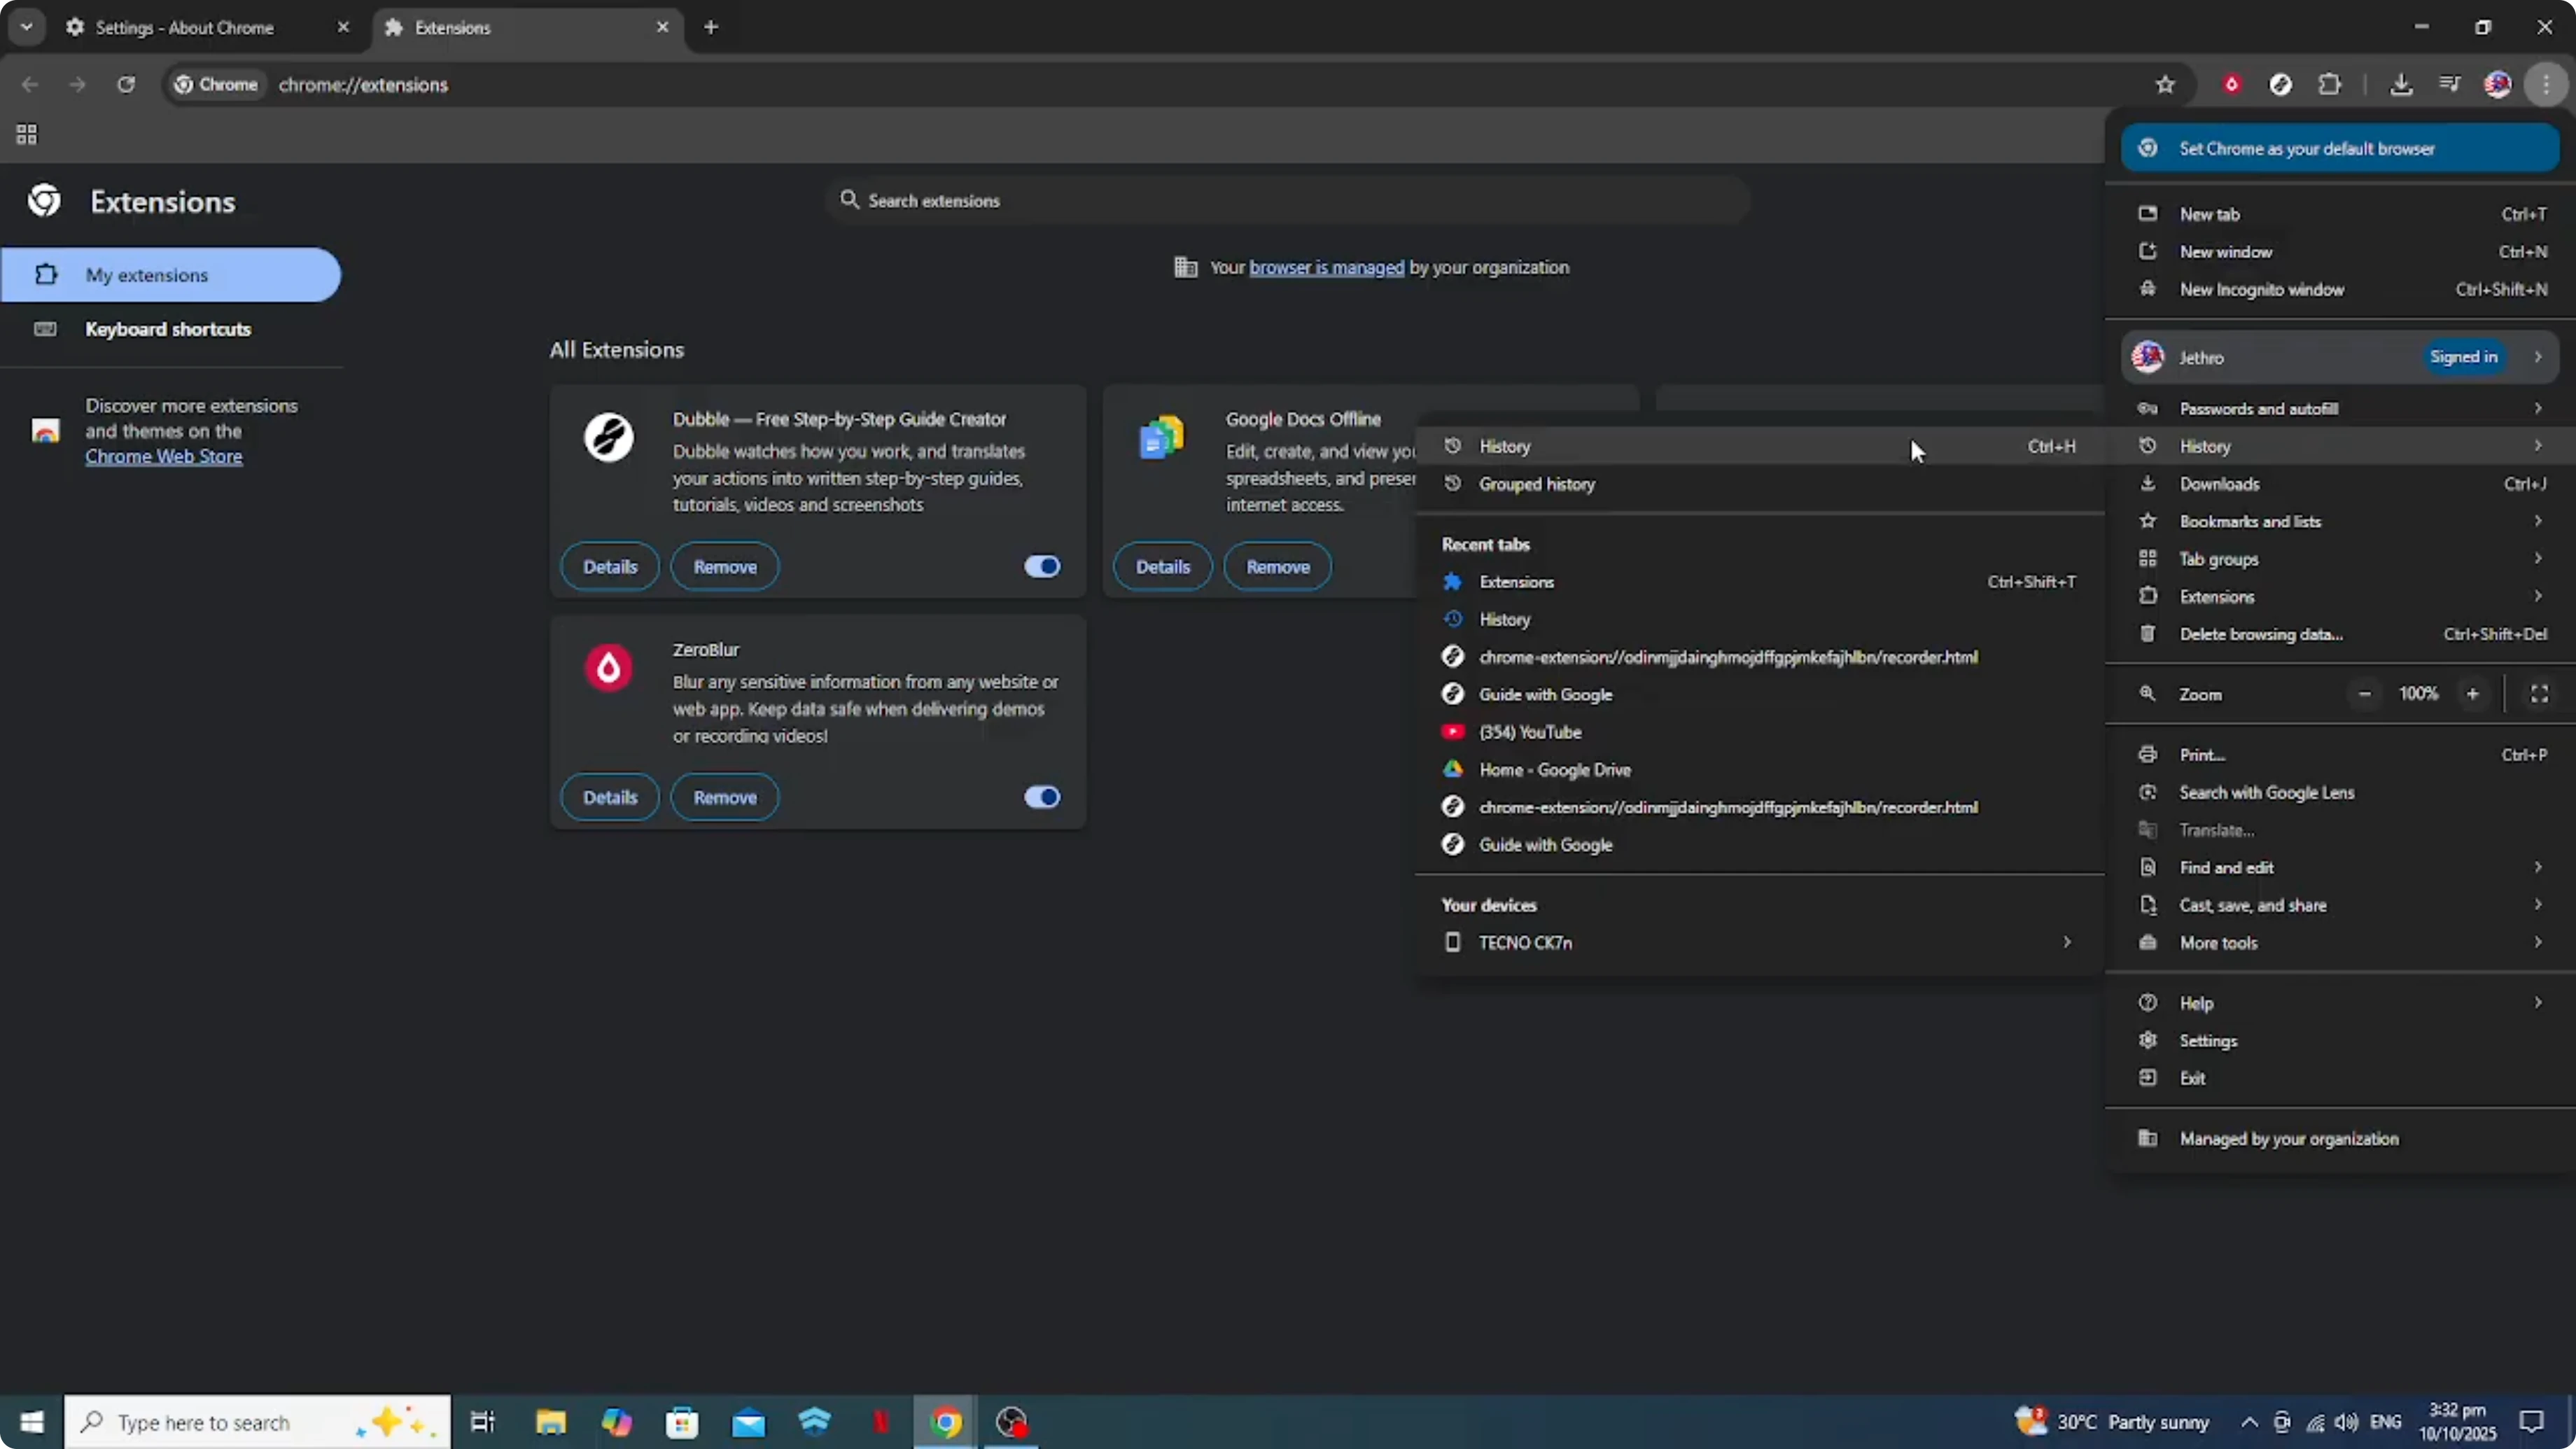Open the tab search dropdown arrow
Image resolution: width=2576 pixels, height=1449 pixels.
click(27, 27)
